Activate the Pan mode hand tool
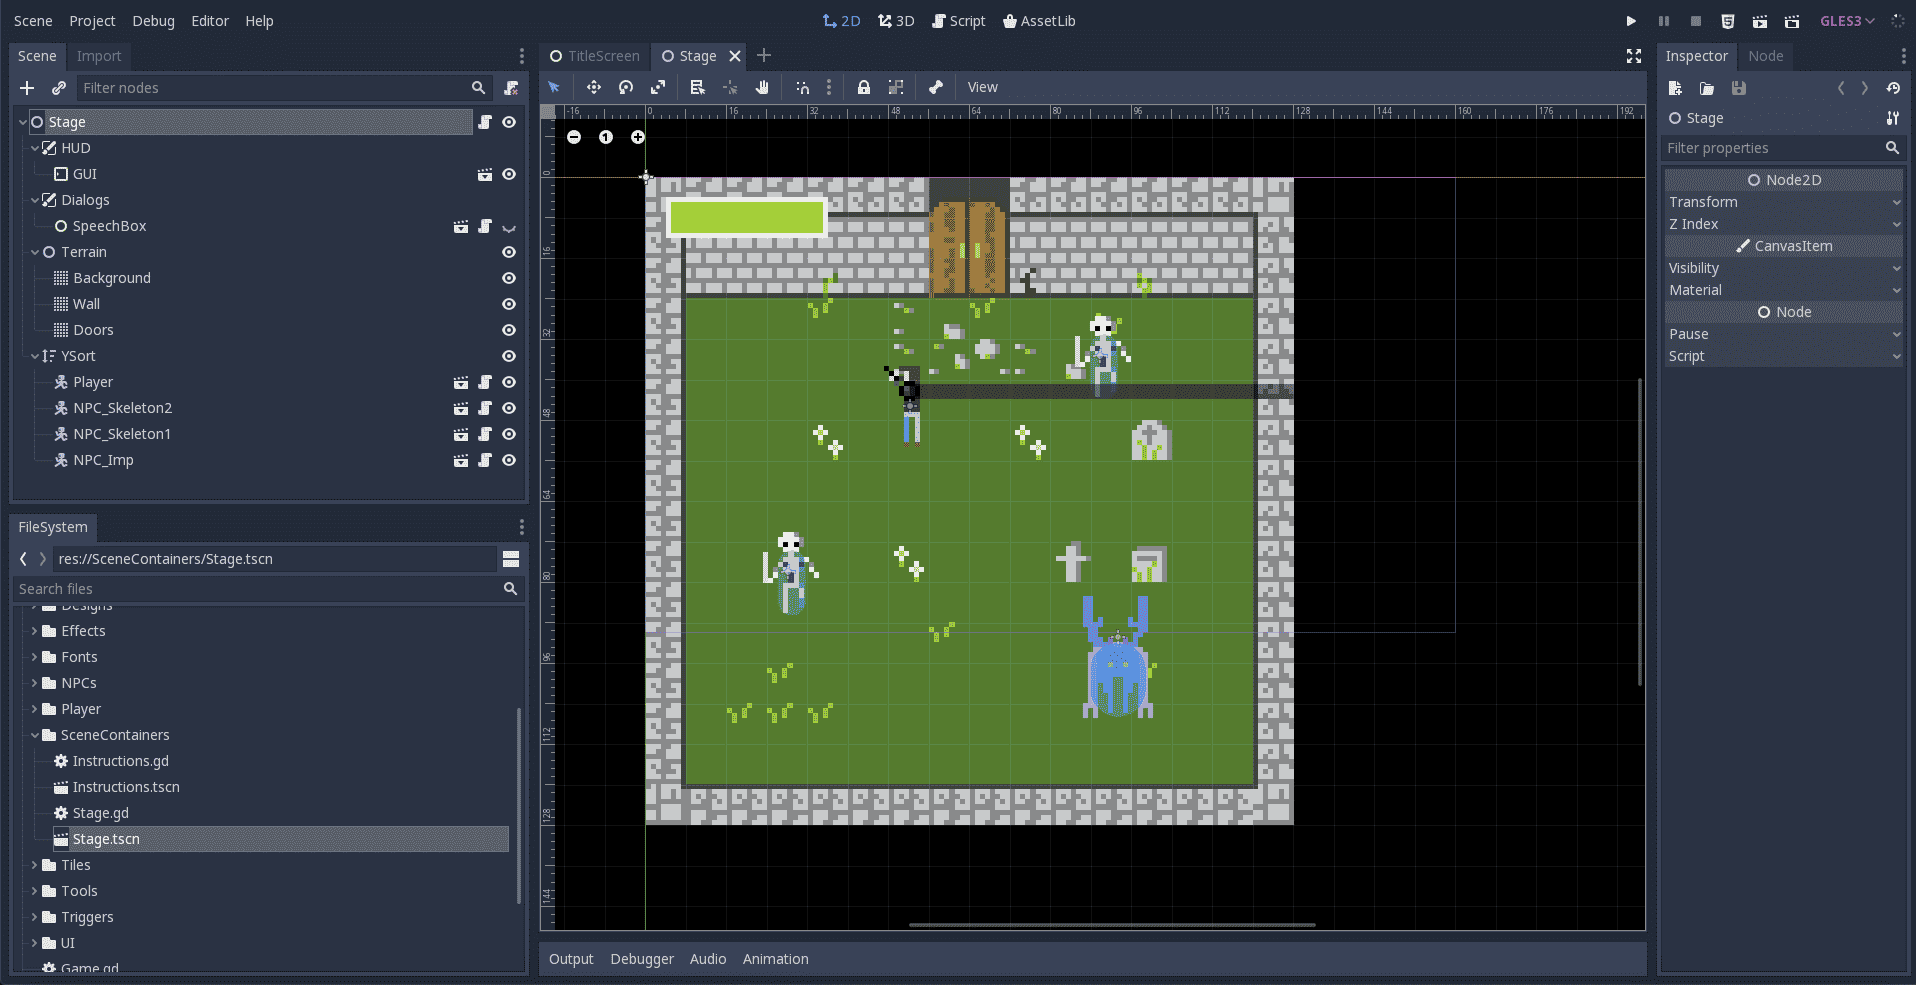The height and width of the screenshot is (985, 1916). point(762,88)
